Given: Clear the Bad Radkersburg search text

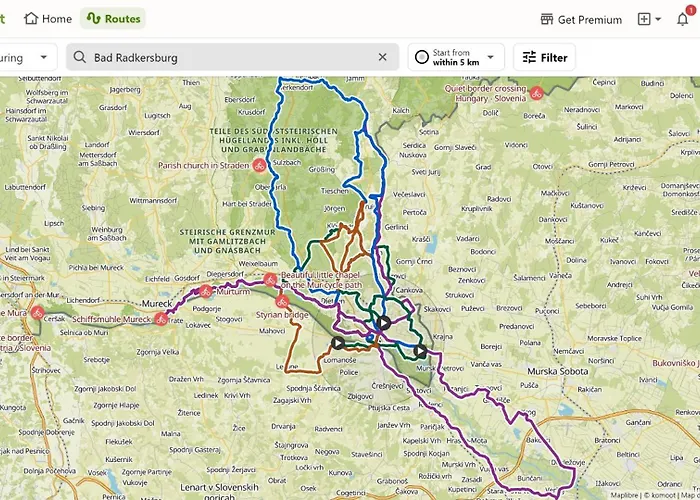Looking at the screenshot, I should 382,57.
